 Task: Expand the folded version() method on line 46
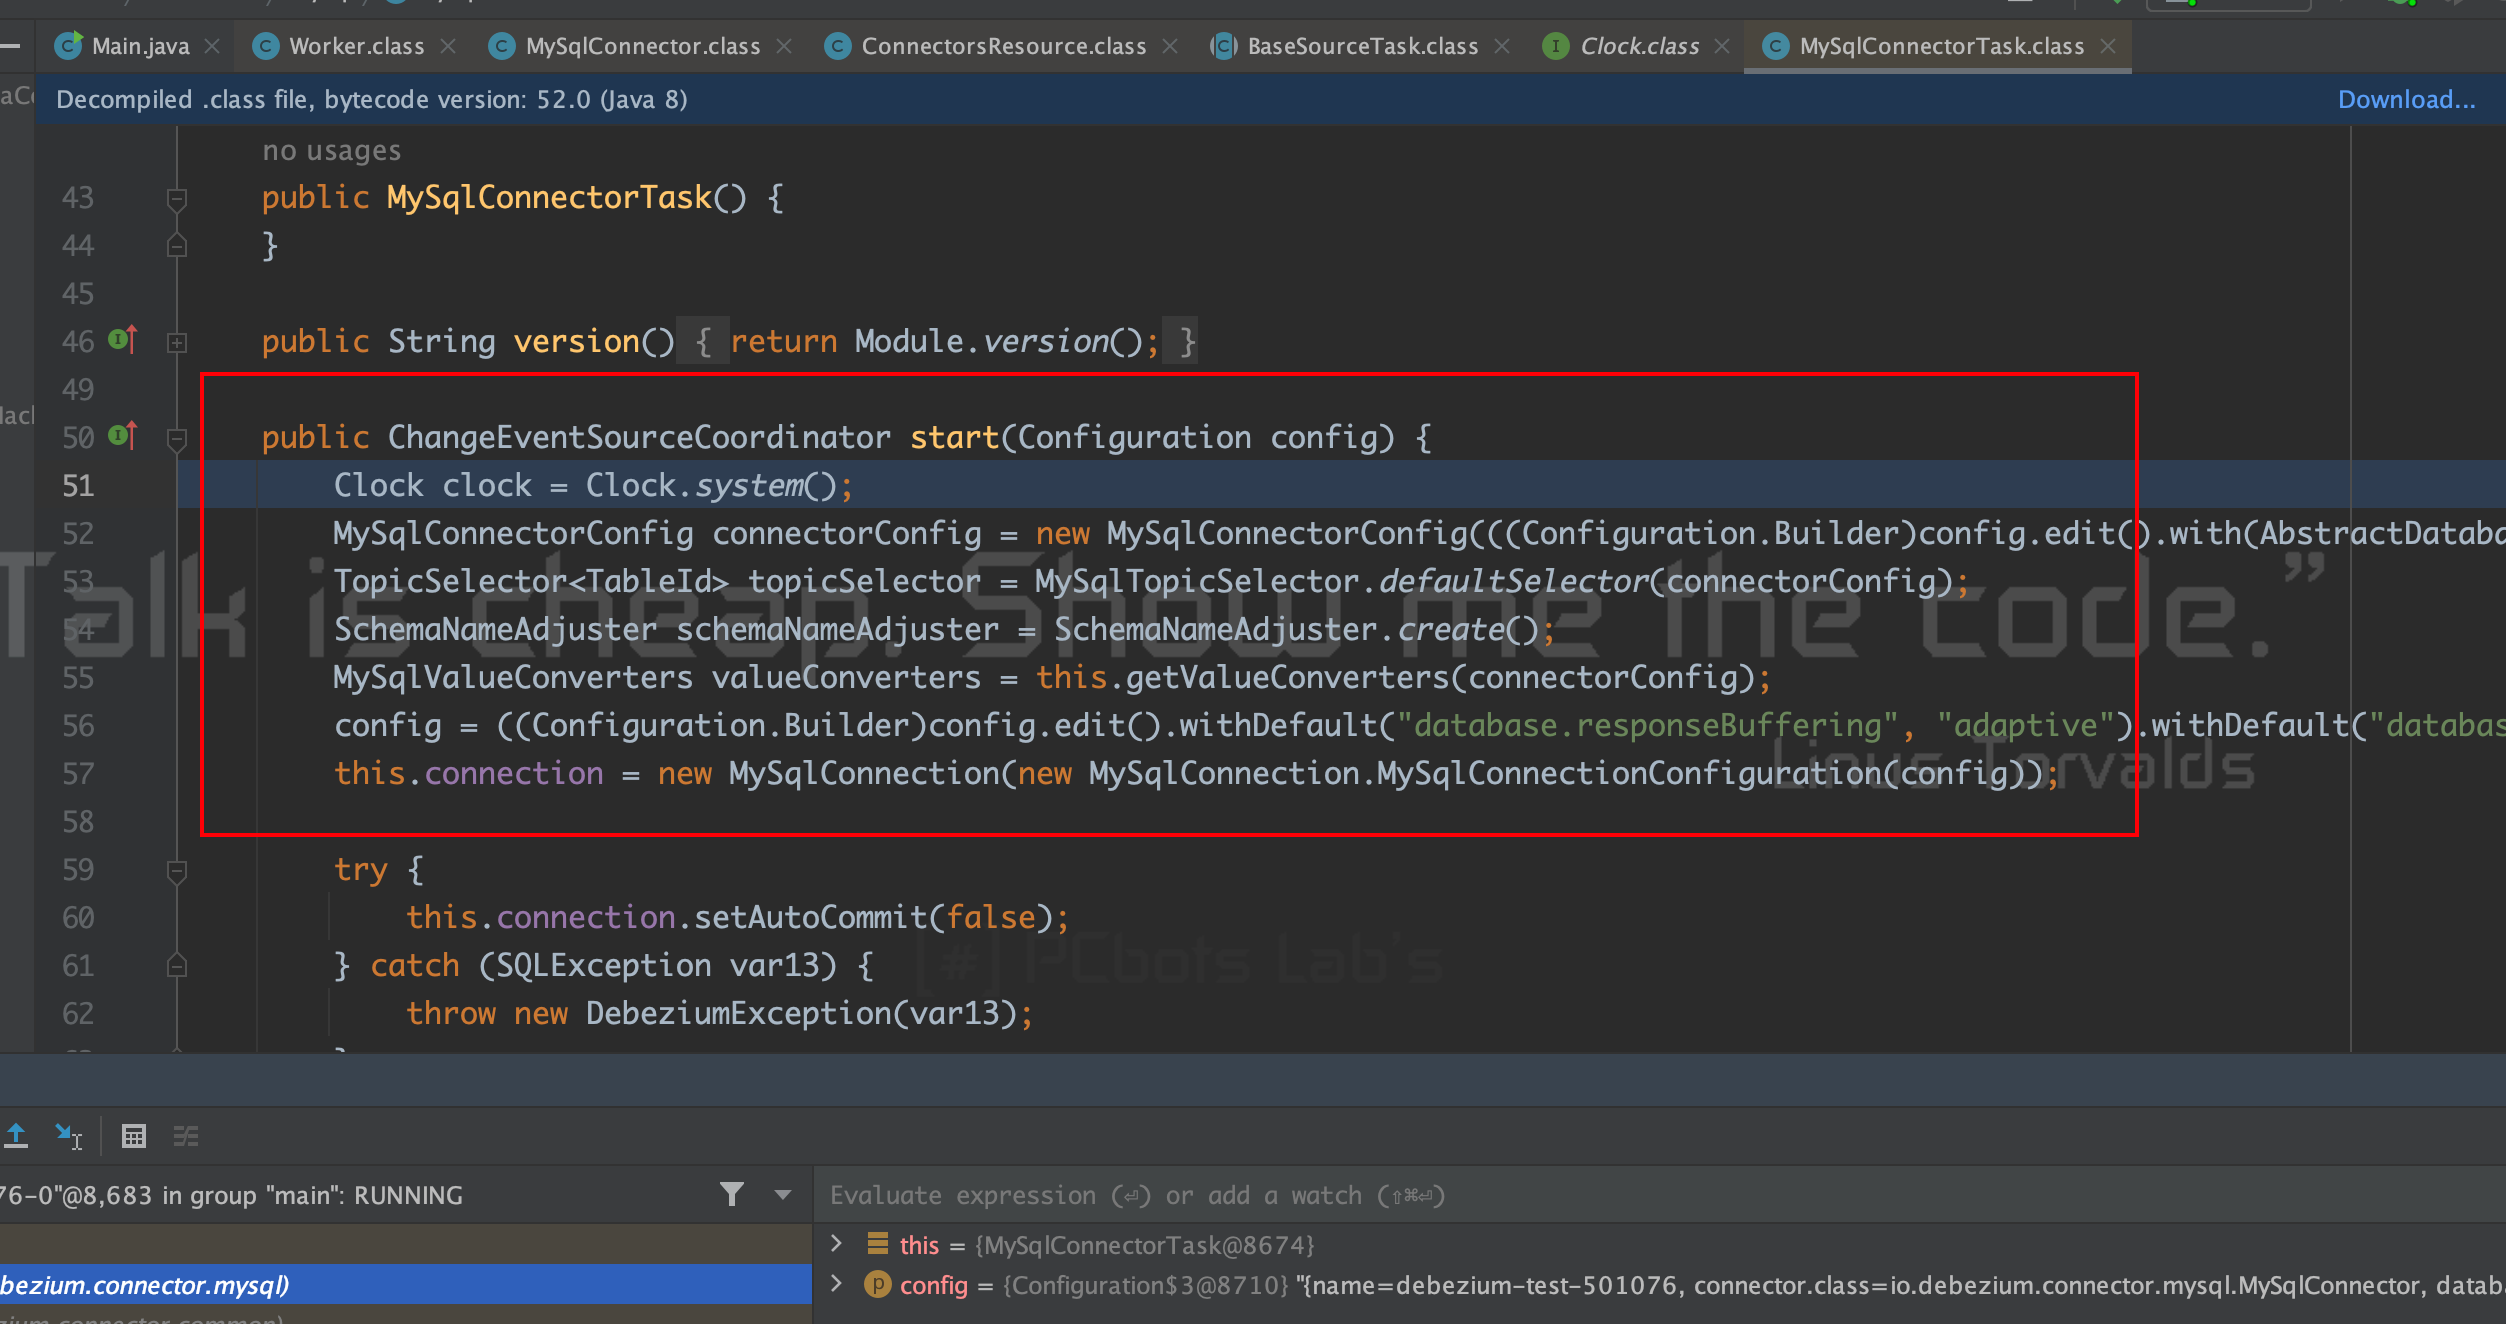[177, 343]
